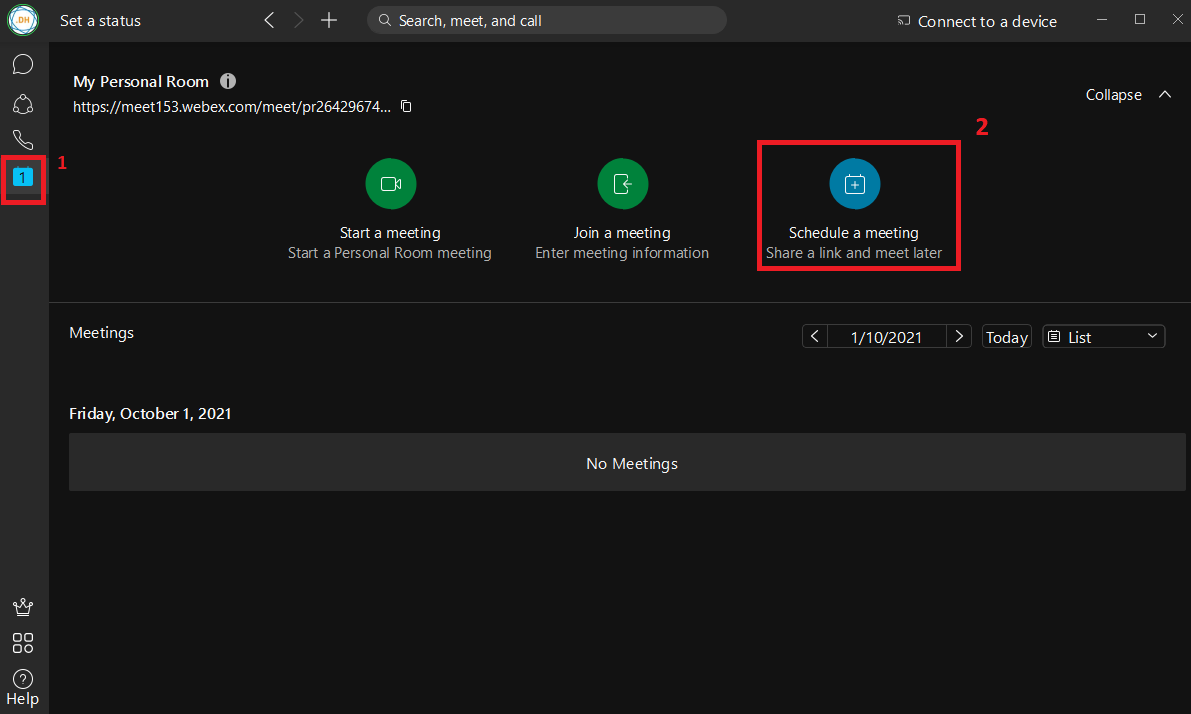
Task: Click the Search, meet, and call field
Action: pos(546,20)
